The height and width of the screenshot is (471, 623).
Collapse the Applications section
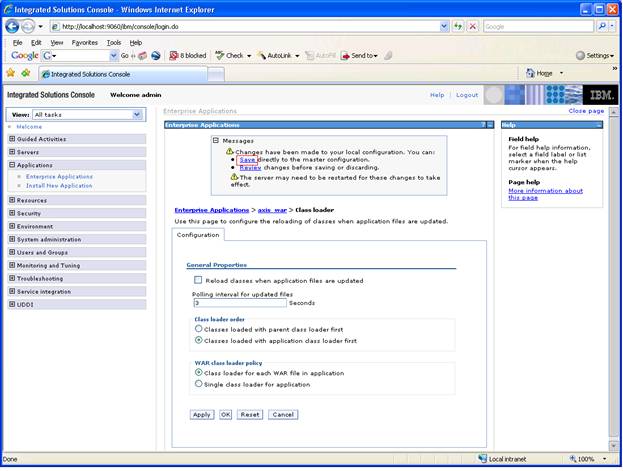(12, 165)
